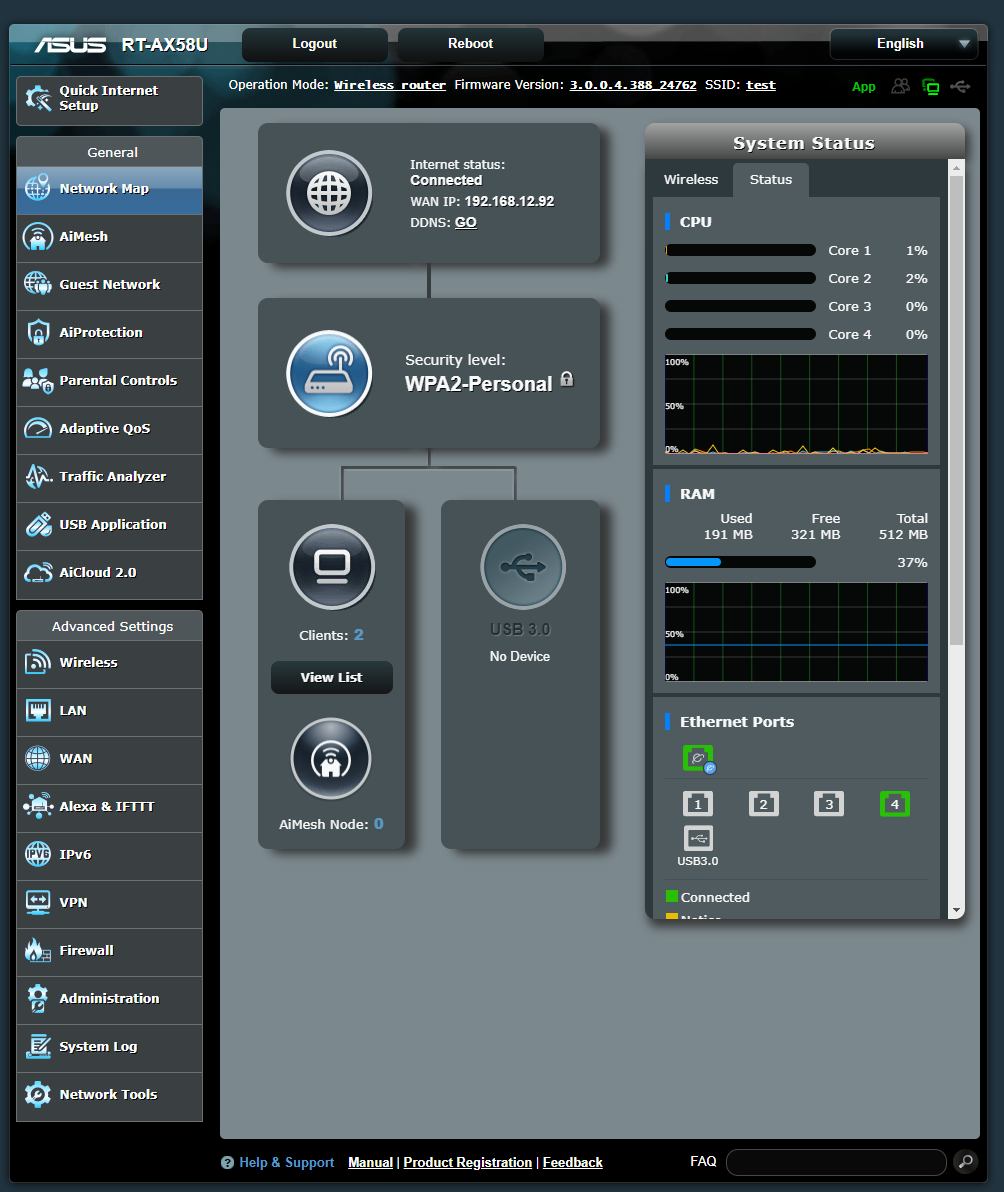Click Ethernet LAN port 4 icon
1004x1192 pixels.
point(895,804)
